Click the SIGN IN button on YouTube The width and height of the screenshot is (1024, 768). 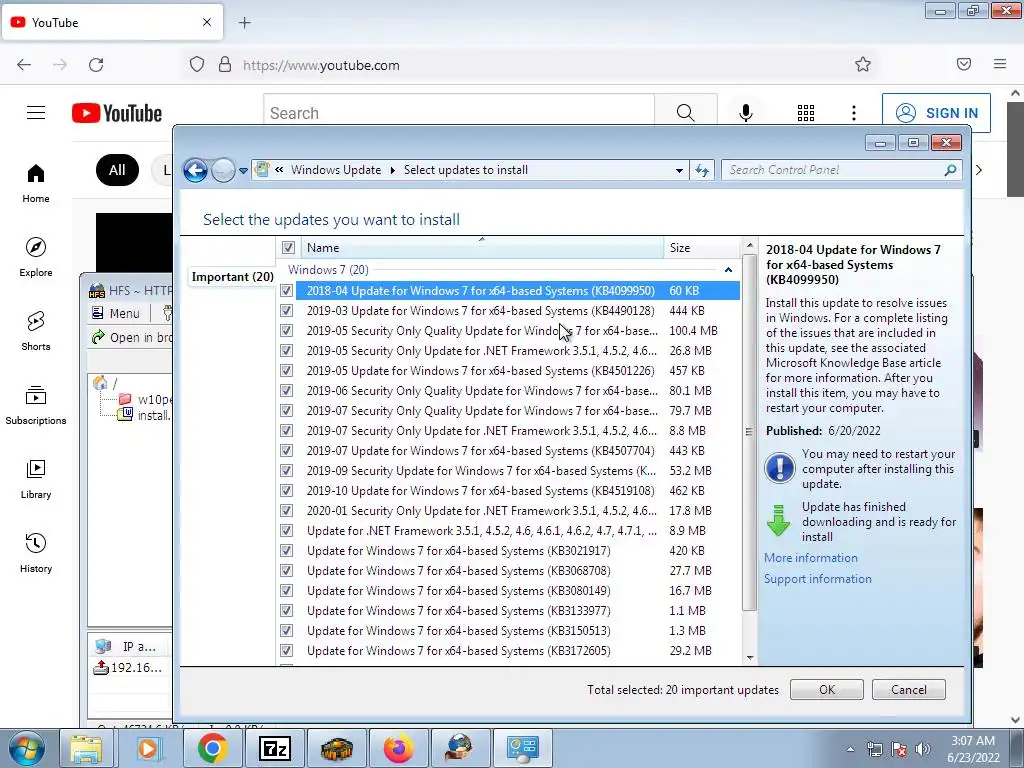coord(936,113)
